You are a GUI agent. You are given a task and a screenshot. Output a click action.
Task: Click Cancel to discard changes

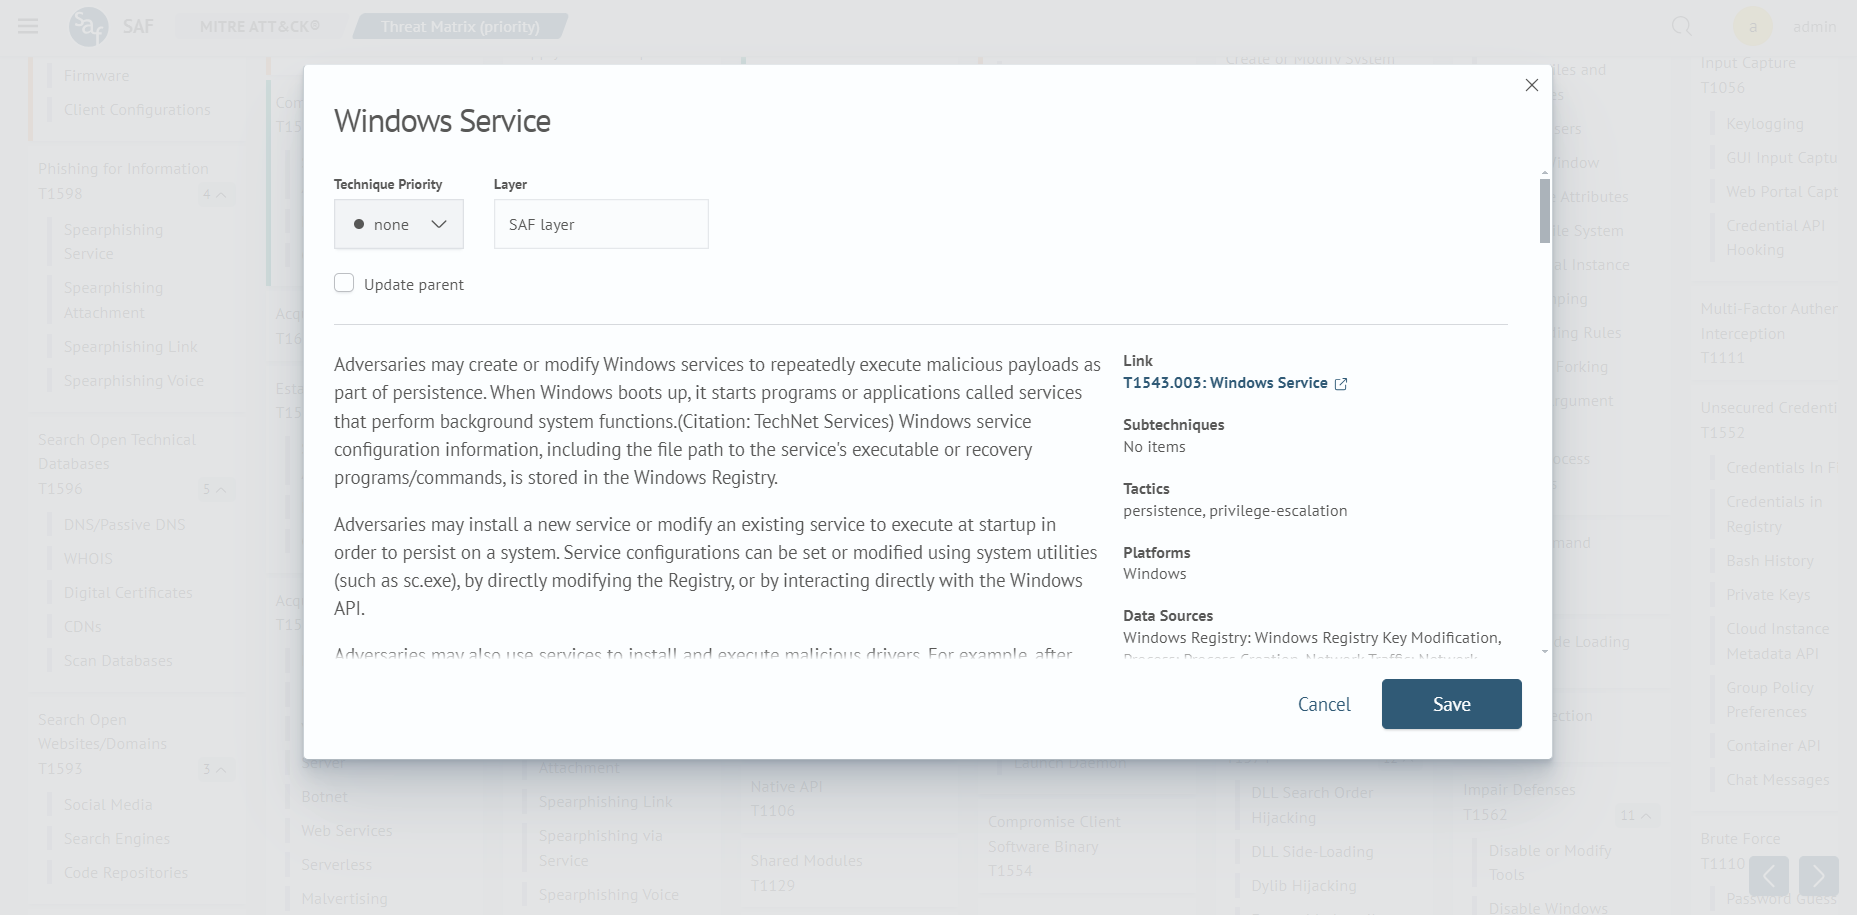click(x=1323, y=704)
